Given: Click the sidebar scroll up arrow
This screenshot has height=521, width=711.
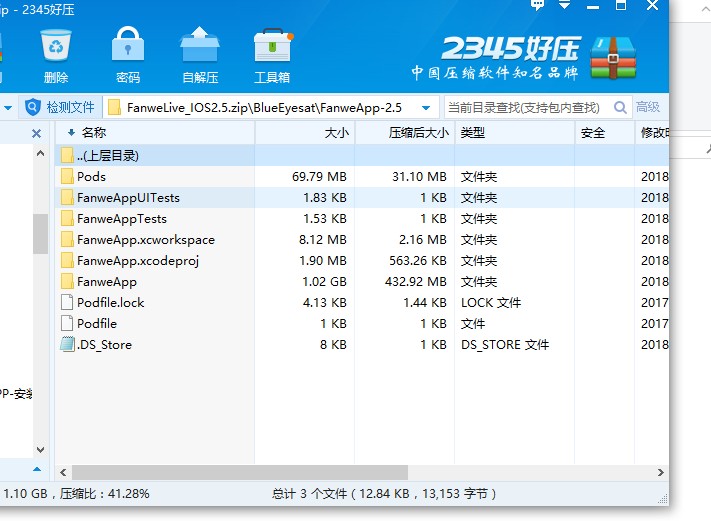Looking at the screenshot, I should click(x=40, y=153).
